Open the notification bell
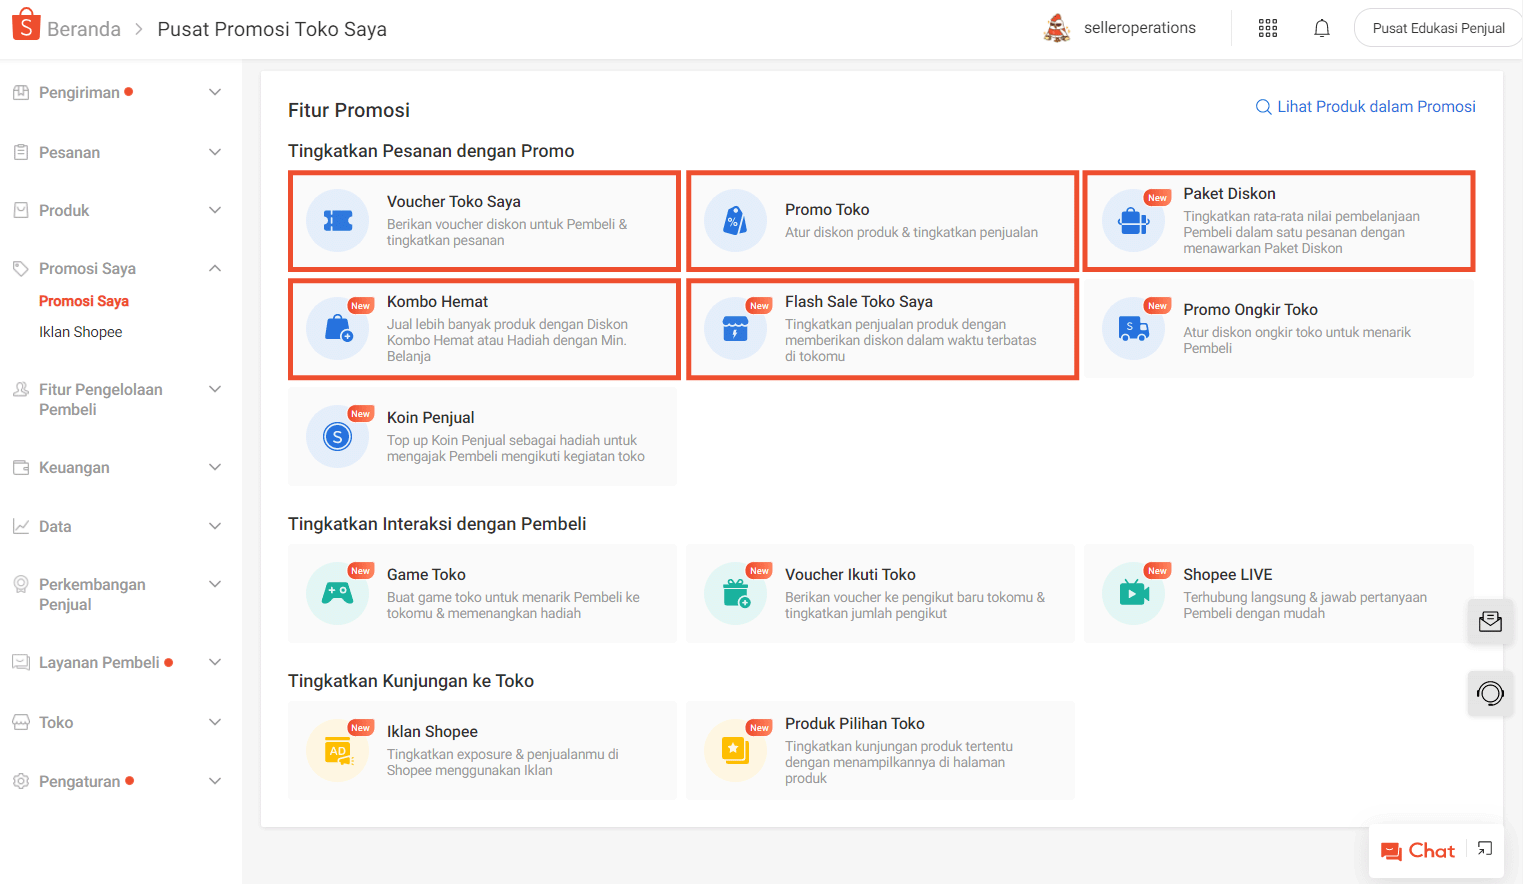The image size is (1523, 884). coord(1321,28)
